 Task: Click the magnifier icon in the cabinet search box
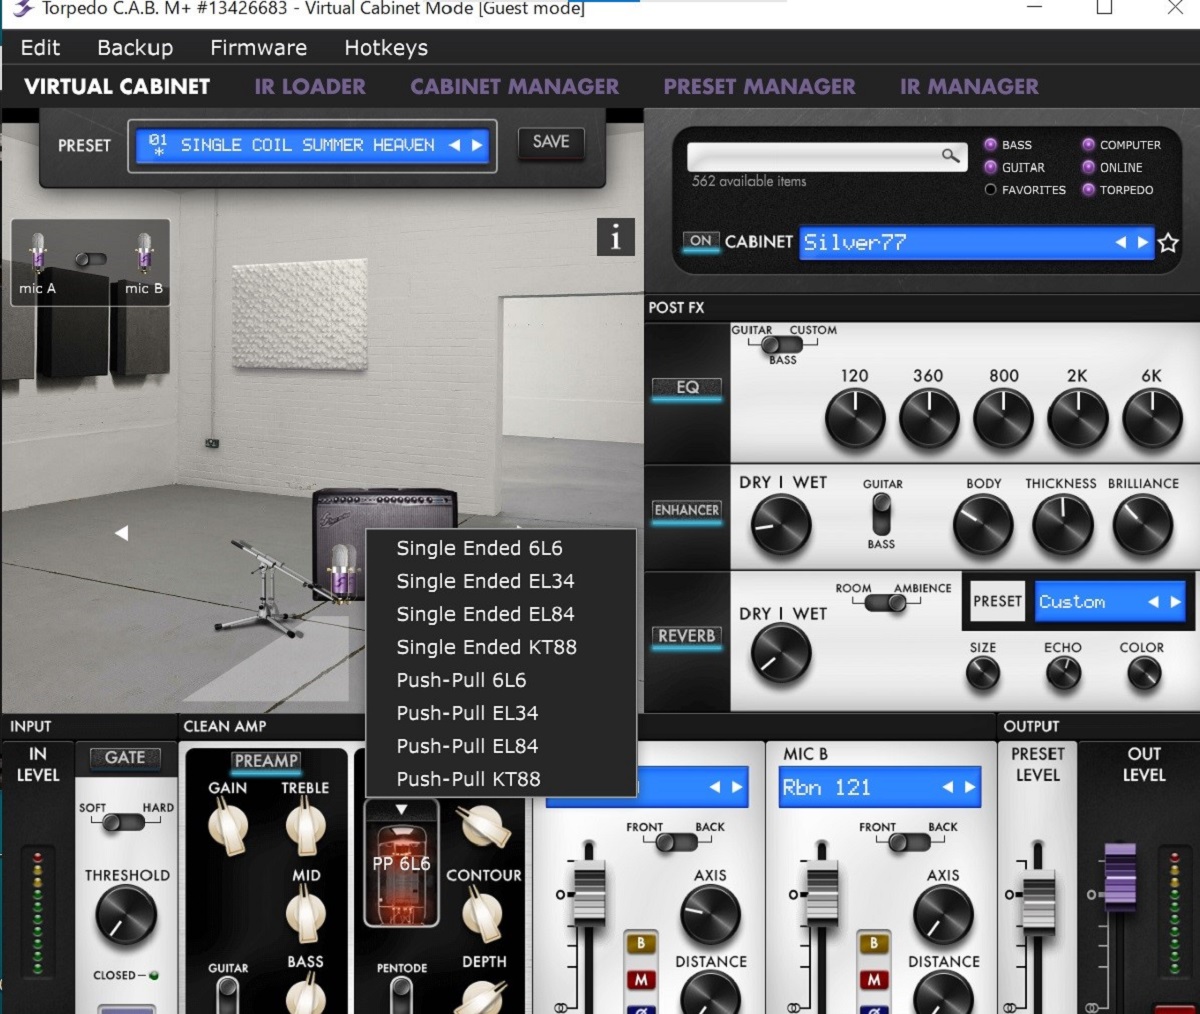[951, 155]
